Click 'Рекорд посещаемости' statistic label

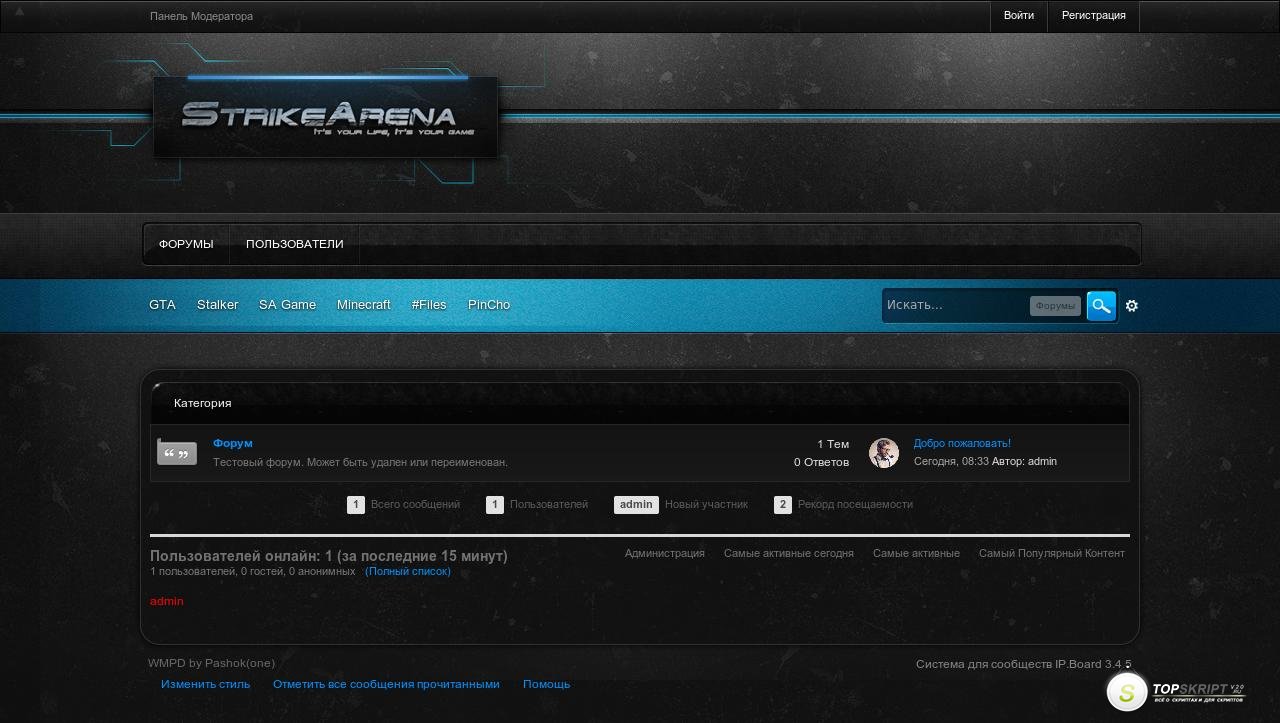[855, 505]
